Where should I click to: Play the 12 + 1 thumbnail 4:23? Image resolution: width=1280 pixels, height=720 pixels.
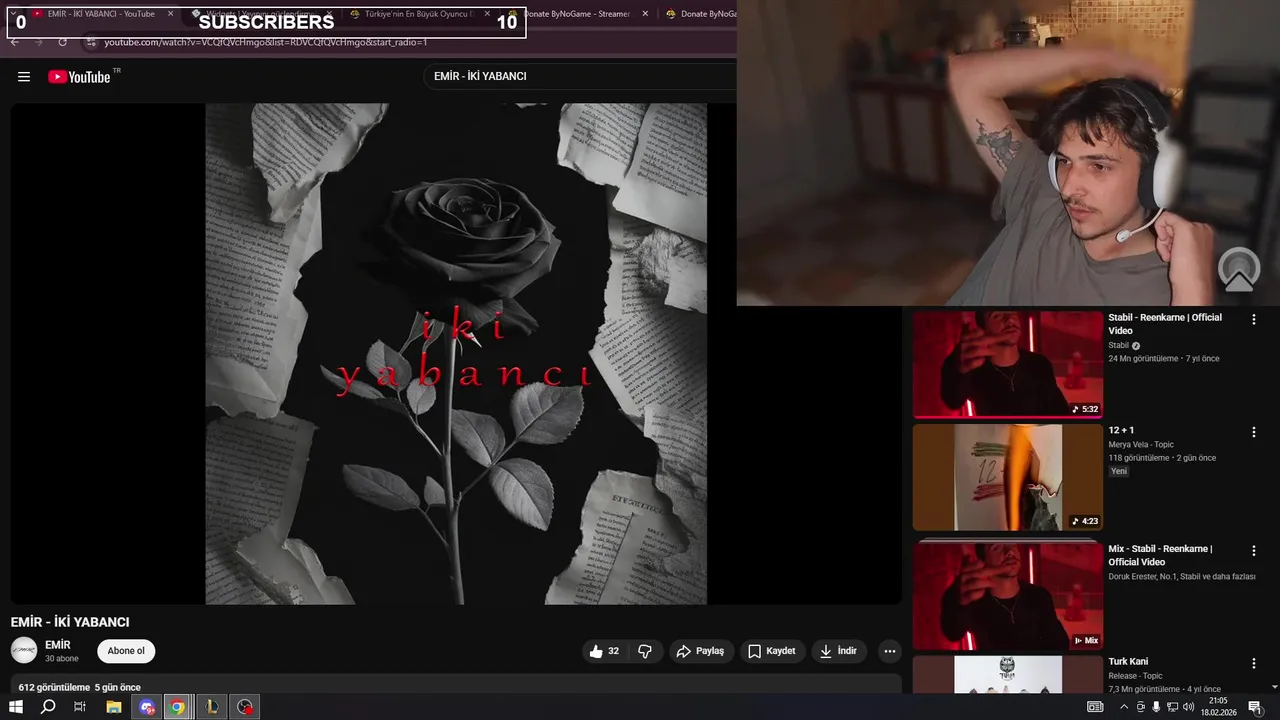pyautogui.click(x=1008, y=477)
